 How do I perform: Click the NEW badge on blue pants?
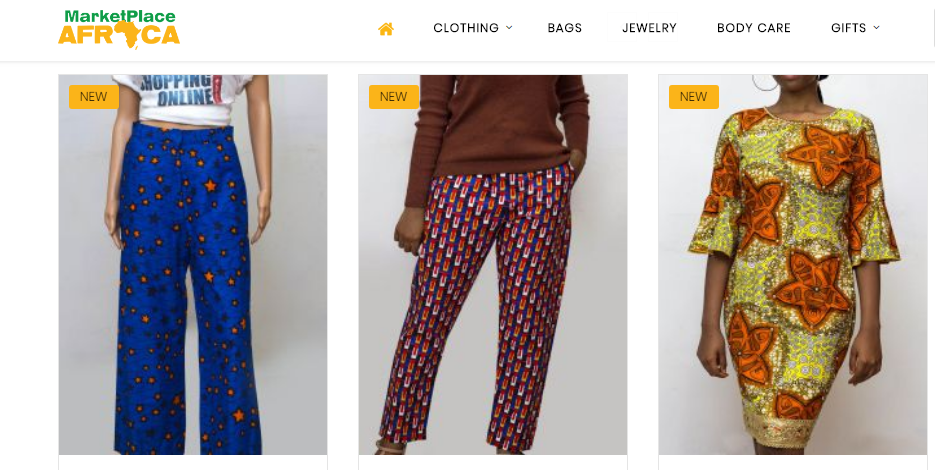pos(94,97)
